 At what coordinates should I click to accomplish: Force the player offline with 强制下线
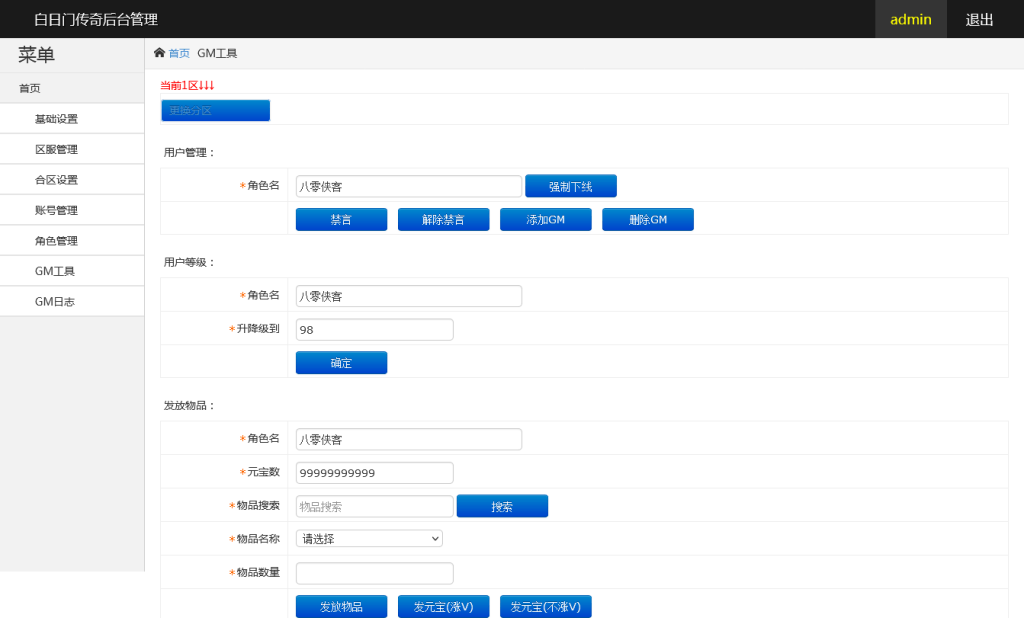[x=570, y=185]
